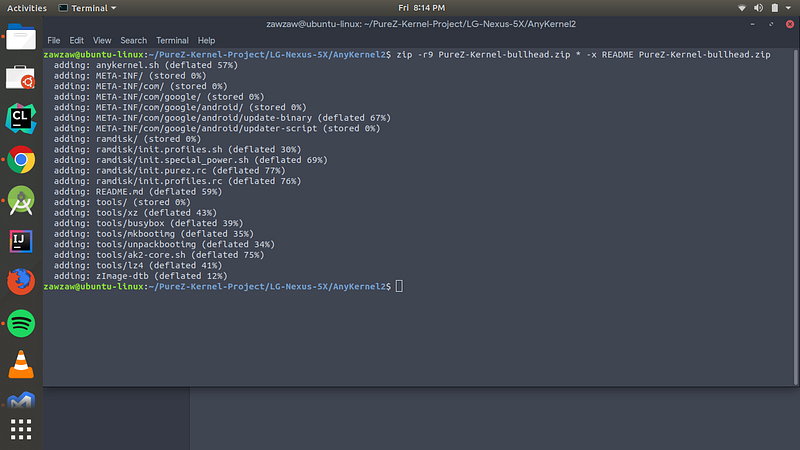Launch IntelliJ IDEA from the dock
This screenshot has width=800, height=450.
[x=21, y=241]
